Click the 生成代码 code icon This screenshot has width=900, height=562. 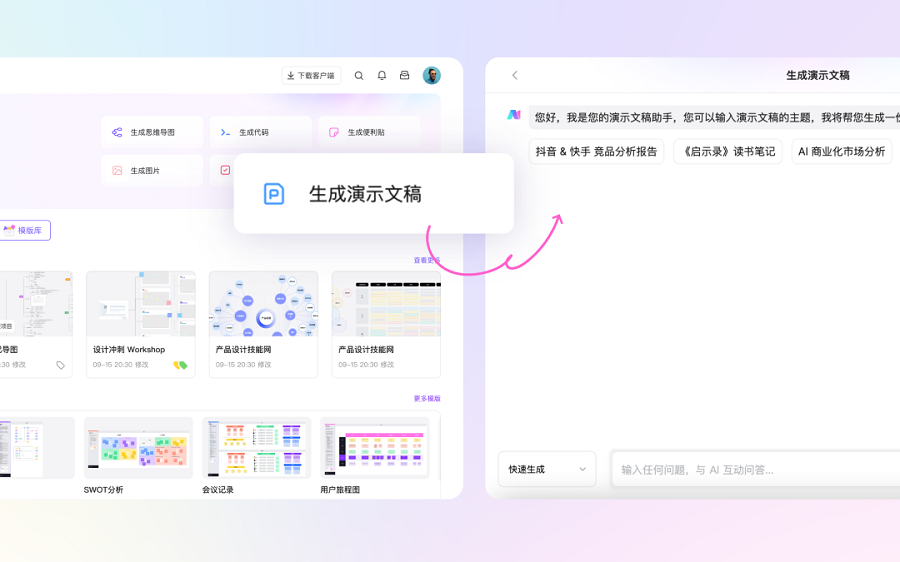click(x=226, y=132)
